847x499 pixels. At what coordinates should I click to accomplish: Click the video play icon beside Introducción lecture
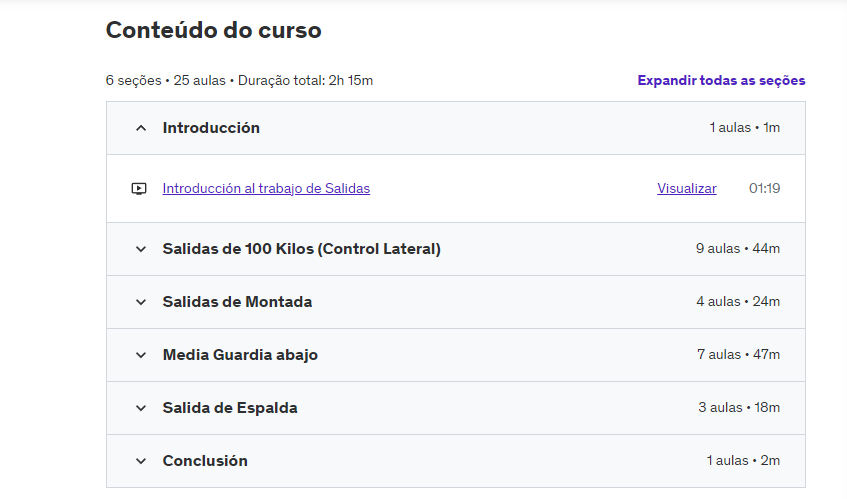coord(139,188)
